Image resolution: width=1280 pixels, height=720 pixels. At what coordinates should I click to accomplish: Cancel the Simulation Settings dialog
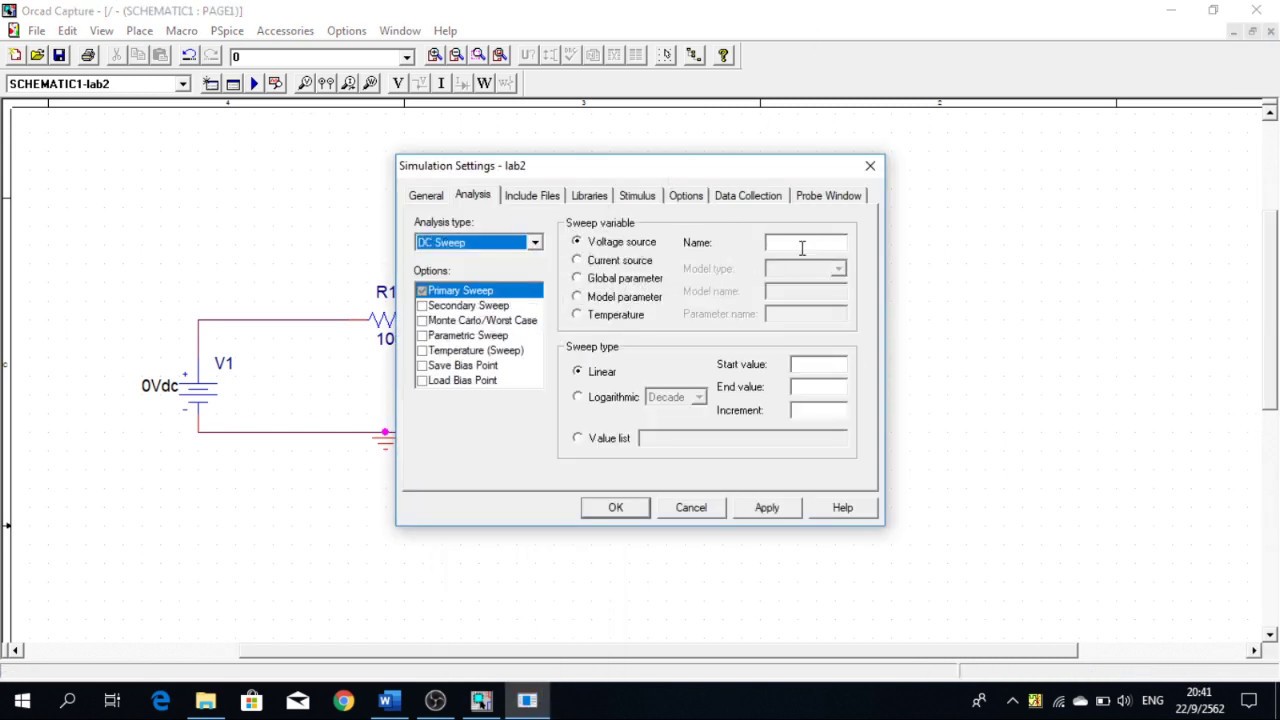click(x=691, y=508)
